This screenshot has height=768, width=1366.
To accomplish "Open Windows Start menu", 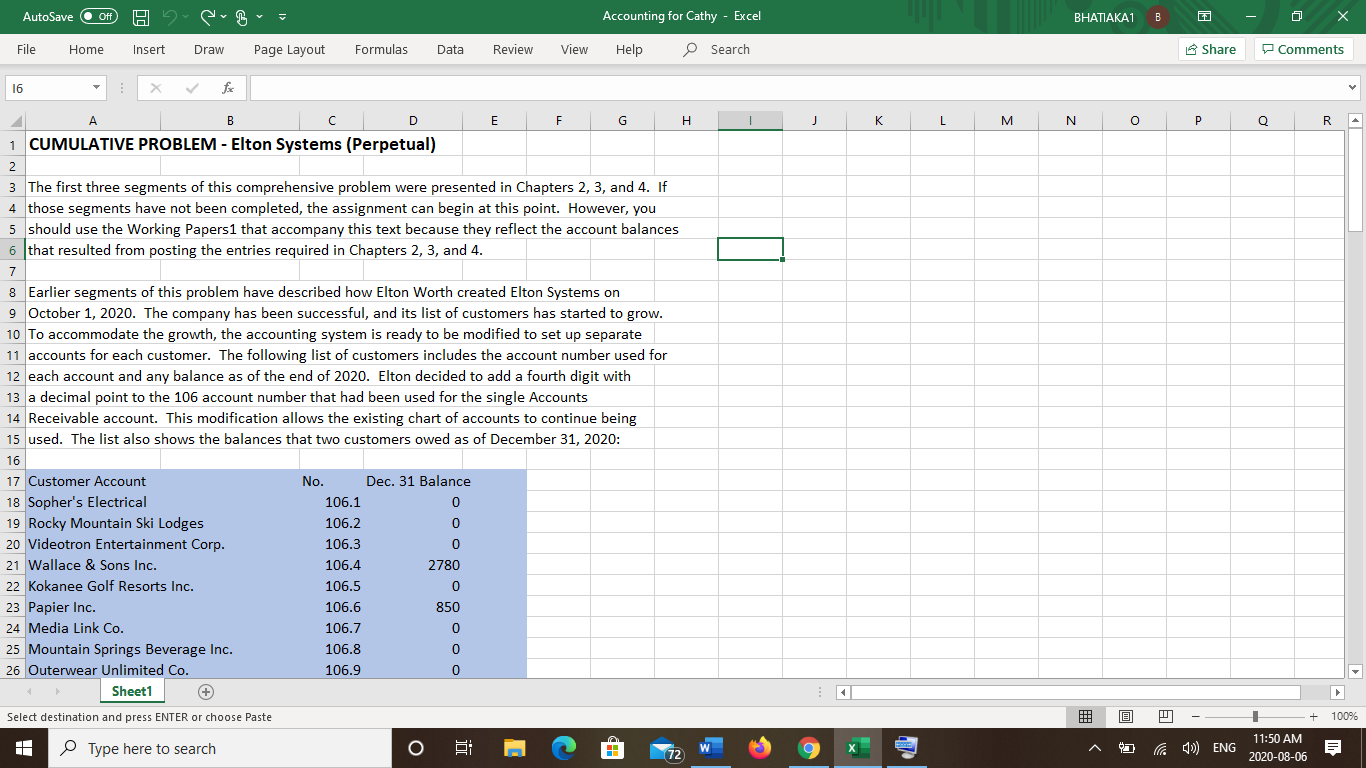I will pyautogui.click(x=24, y=748).
